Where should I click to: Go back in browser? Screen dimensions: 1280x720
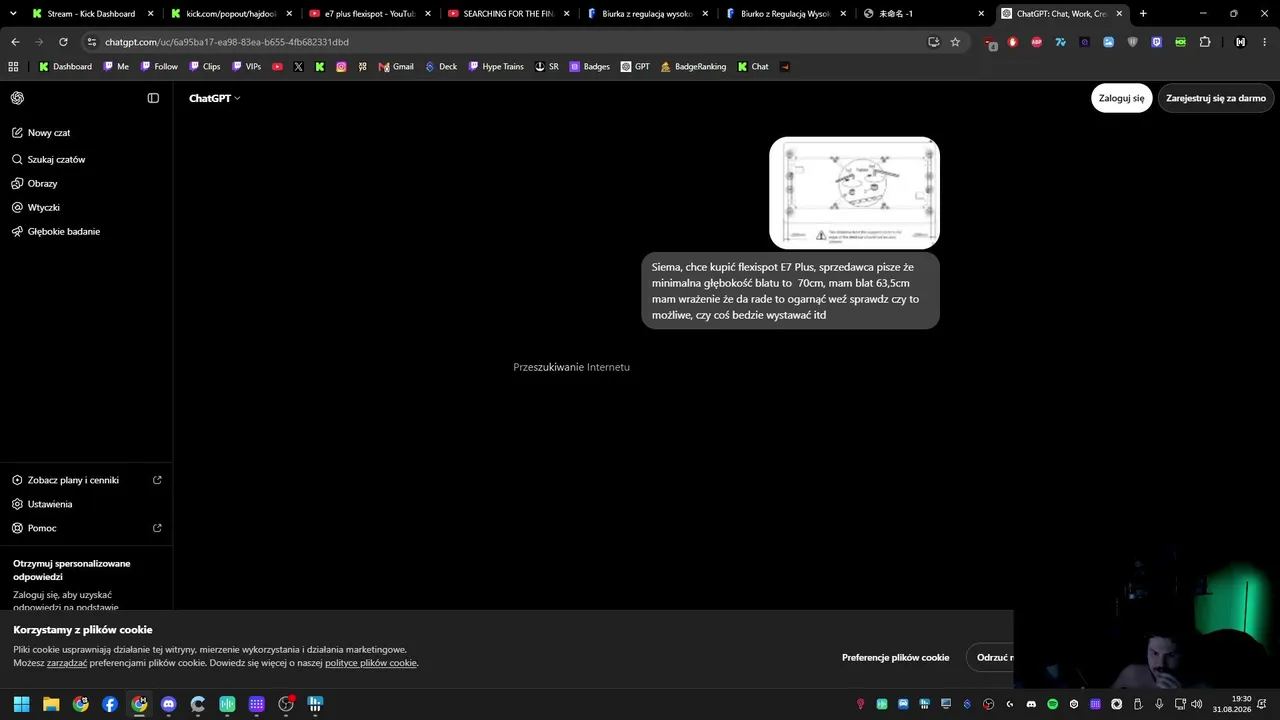pyautogui.click(x=15, y=42)
